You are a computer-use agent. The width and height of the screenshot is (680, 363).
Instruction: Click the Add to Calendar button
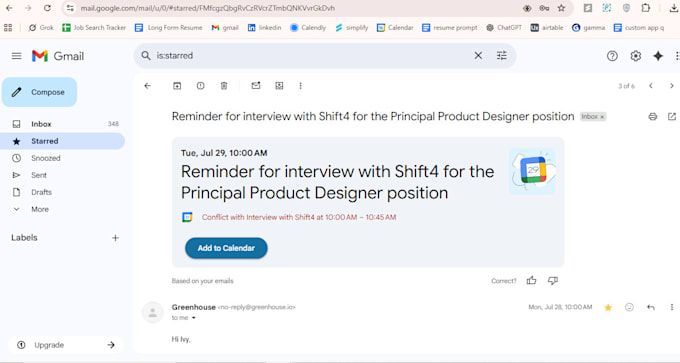(226, 248)
